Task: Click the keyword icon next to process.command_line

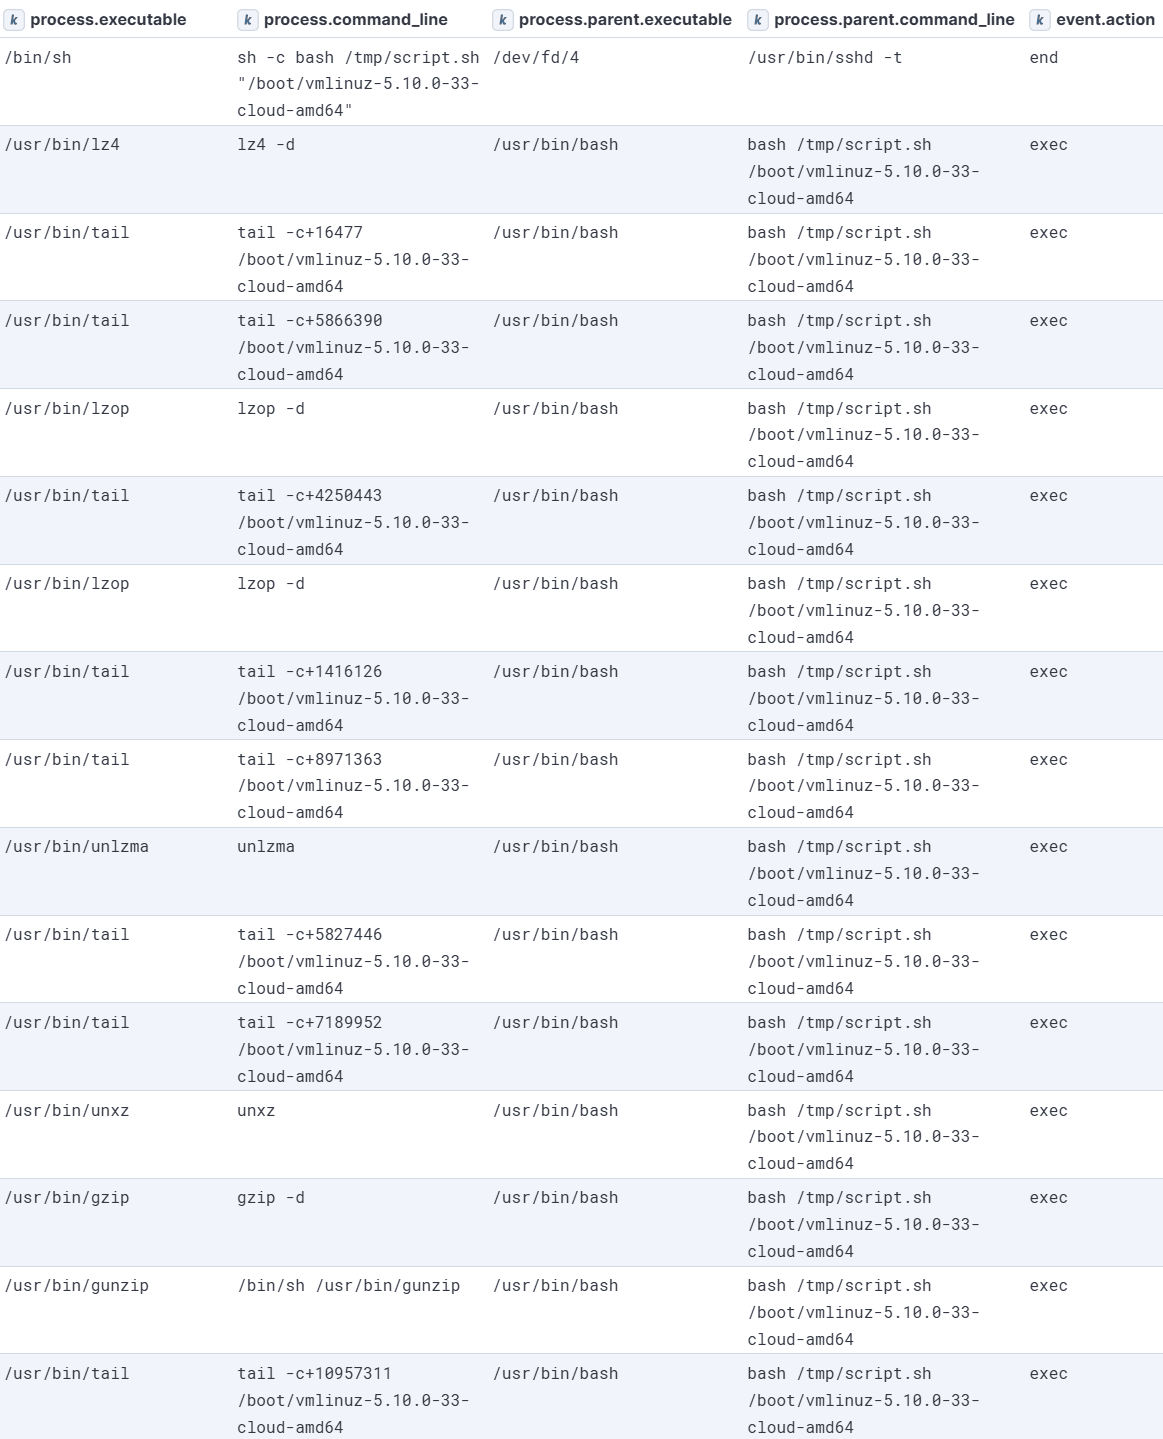Action: (247, 19)
